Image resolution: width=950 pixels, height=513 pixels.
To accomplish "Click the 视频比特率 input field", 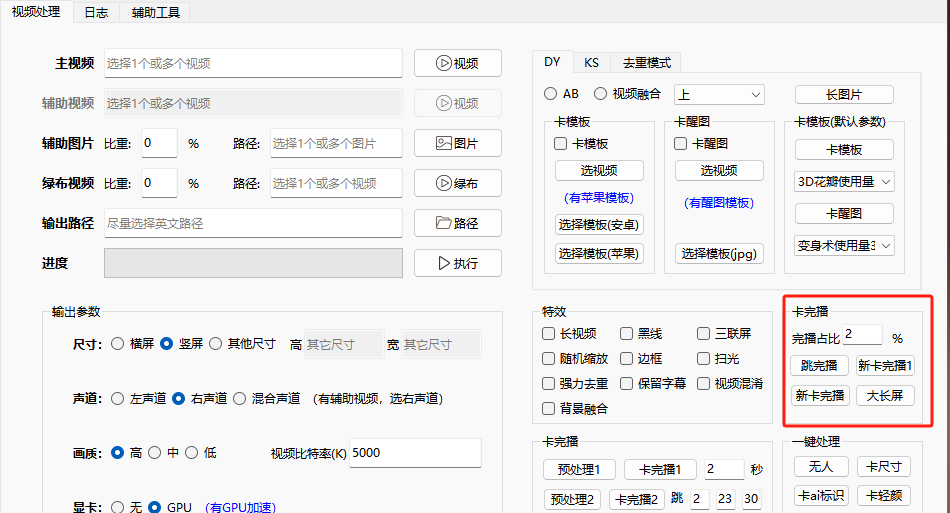I will point(414,452).
